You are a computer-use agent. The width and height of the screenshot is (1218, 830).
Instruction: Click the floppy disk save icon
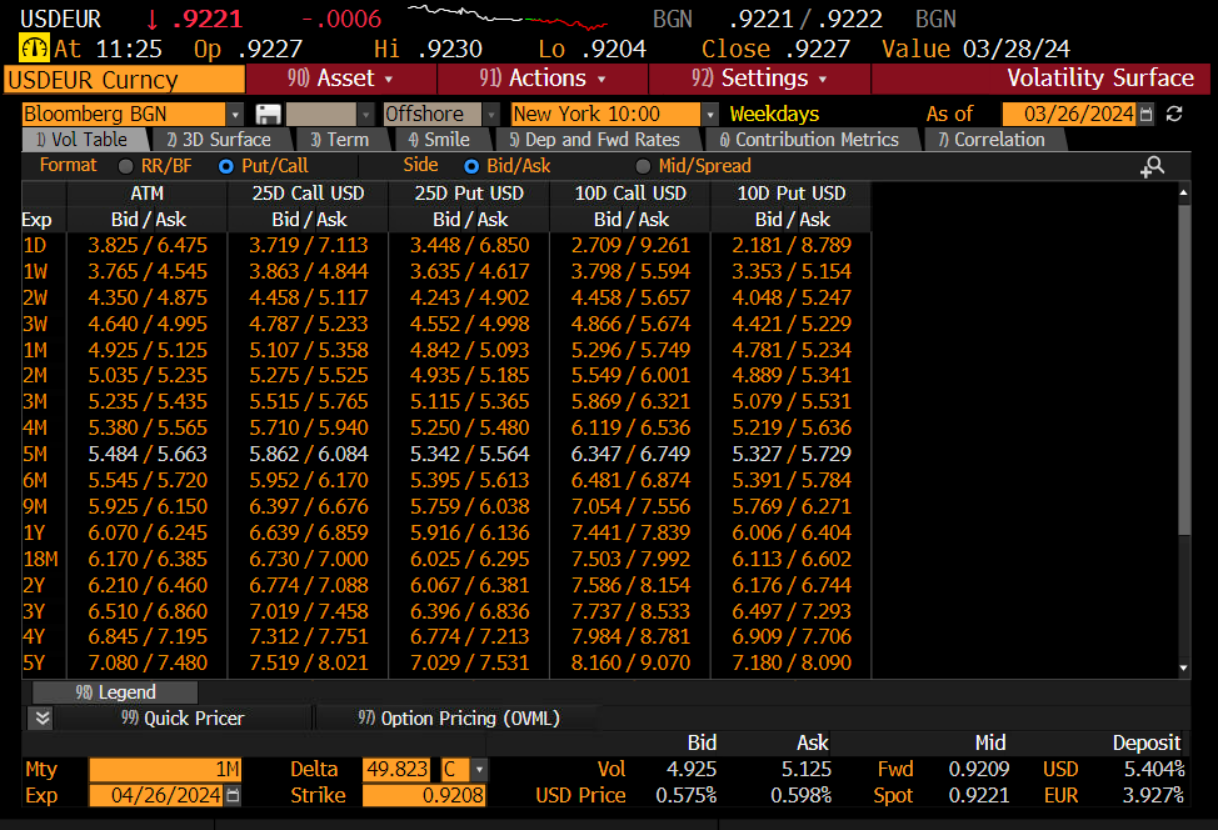(x=267, y=114)
